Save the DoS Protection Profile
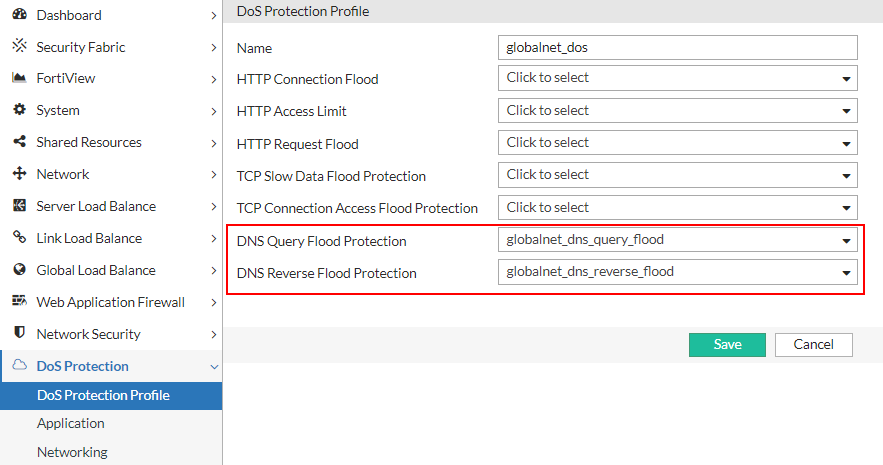The image size is (883, 465). (x=727, y=344)
